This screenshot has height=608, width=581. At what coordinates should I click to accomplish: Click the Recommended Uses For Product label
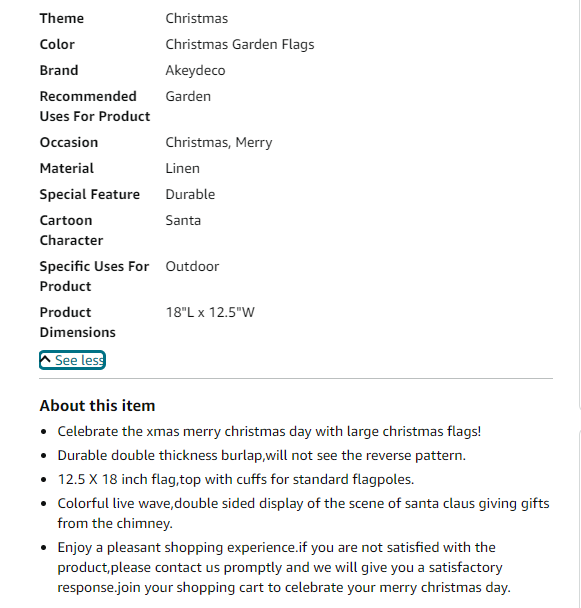(x=95, y=106)
